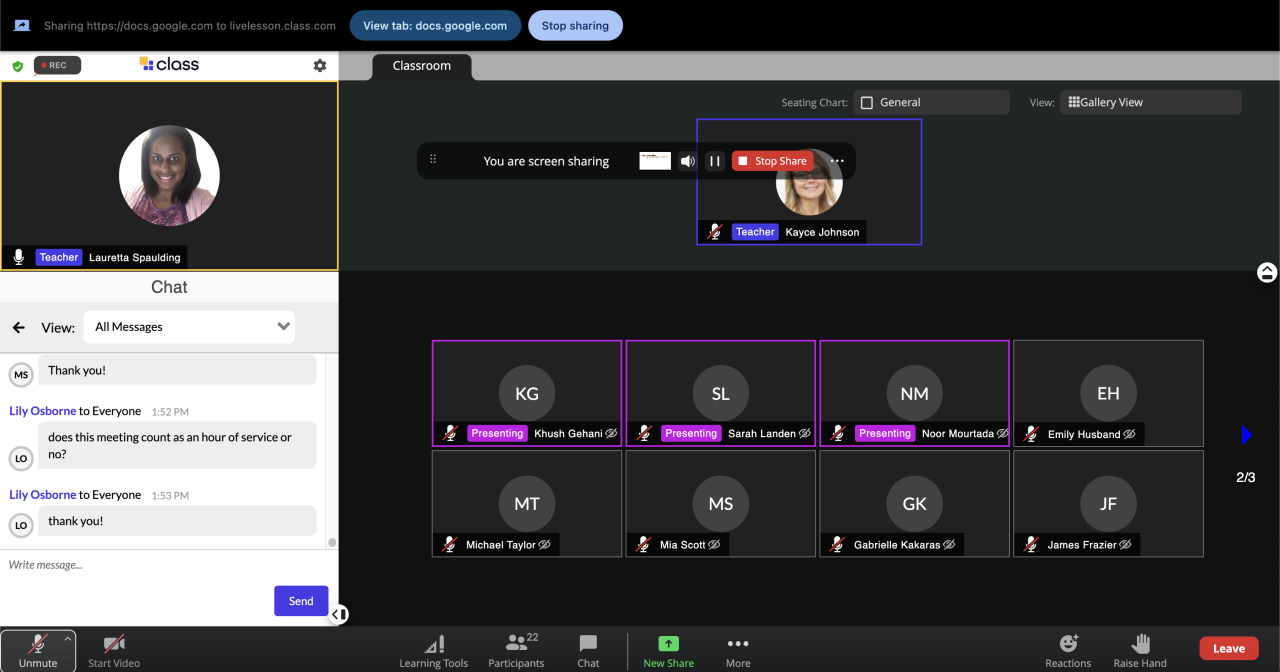Open Learning Tools
The width and height of the screenshot is (1280, 672).
(x=434, y=651)
